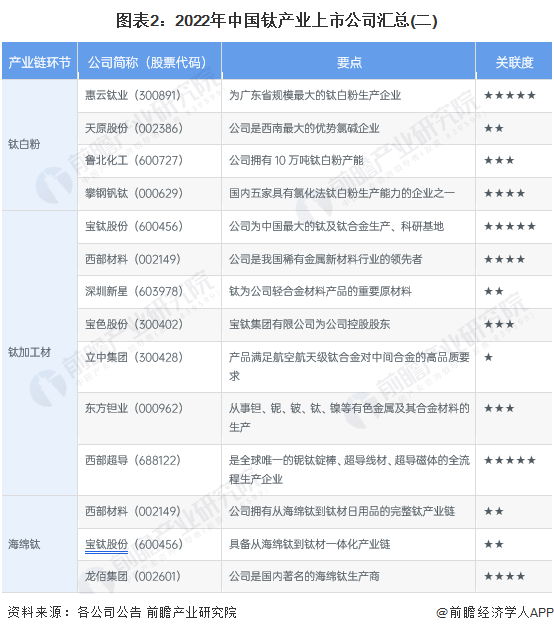The width and height of the screenshot is (554, 633).
Task: Click the single-star rating for 立中集团
Action: [x=488, y=357]
